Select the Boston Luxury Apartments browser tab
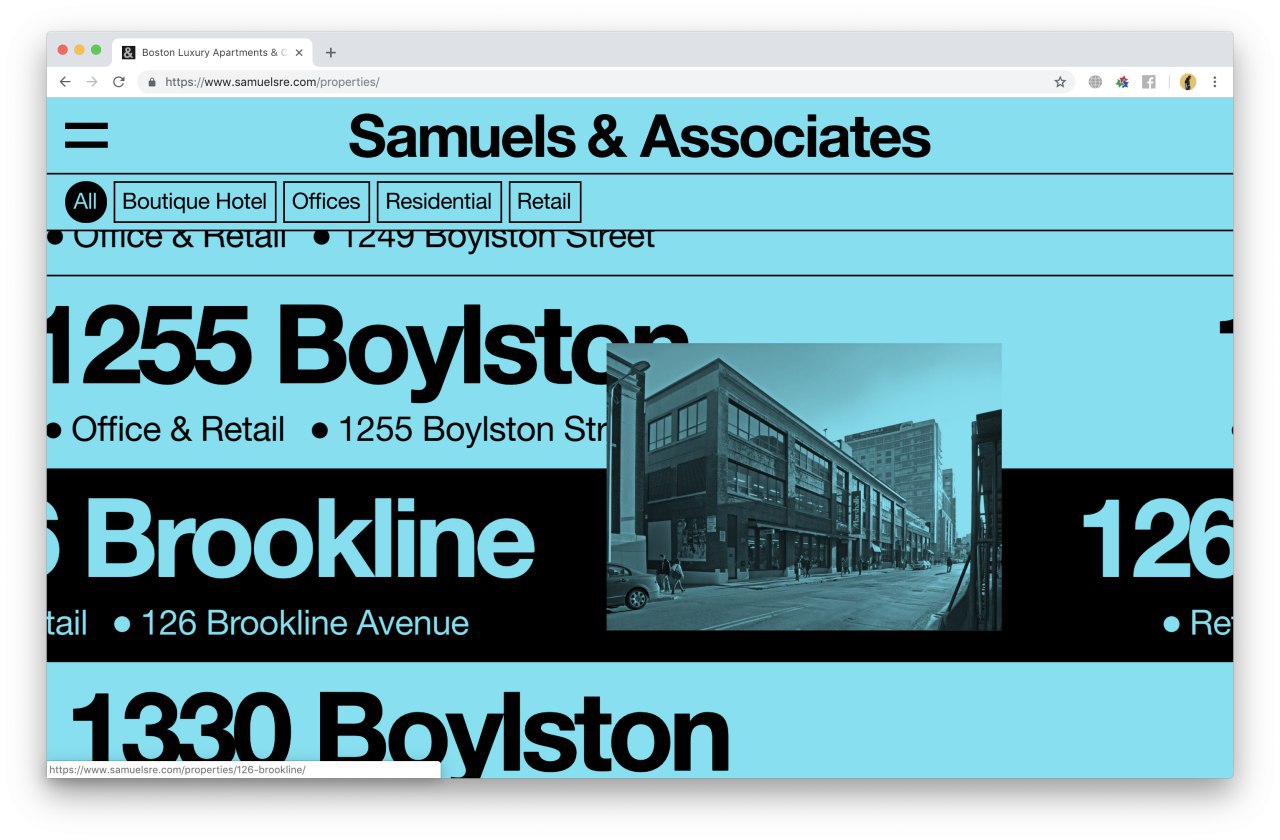 (212, 53)
